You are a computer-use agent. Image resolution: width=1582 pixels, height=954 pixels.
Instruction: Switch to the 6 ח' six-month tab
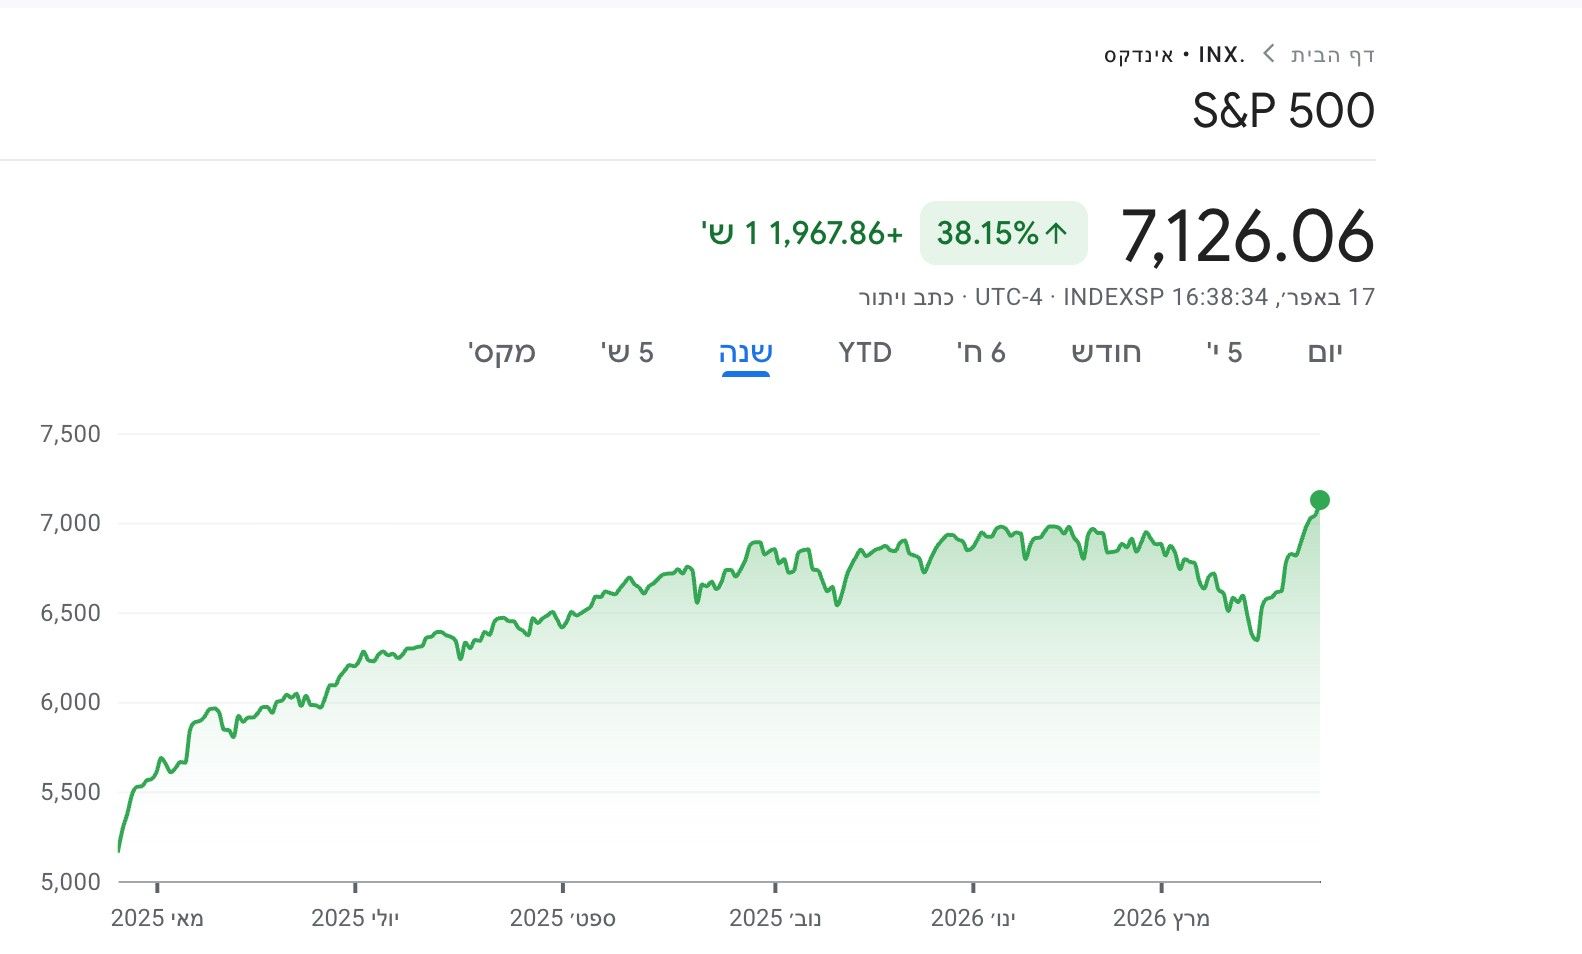tap(981, 352)
